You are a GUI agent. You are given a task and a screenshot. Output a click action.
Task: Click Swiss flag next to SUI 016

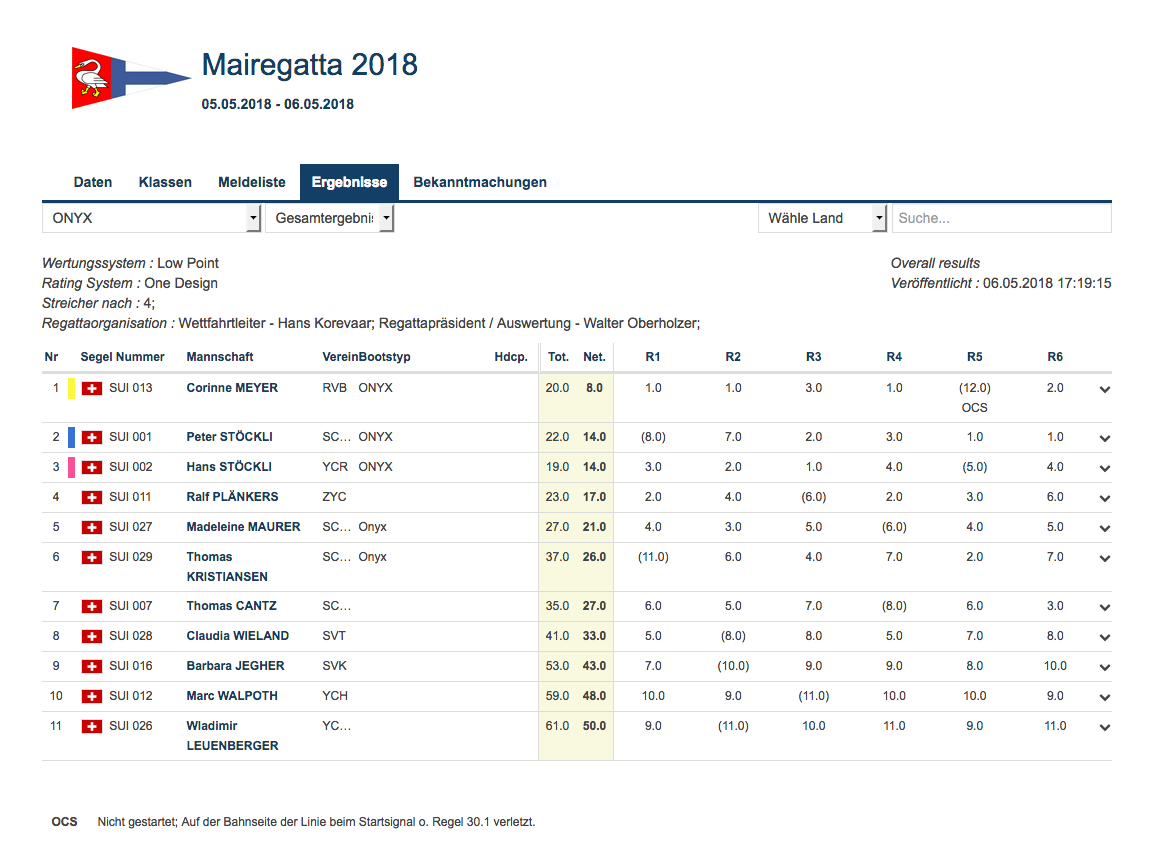[x=91, y=666]
